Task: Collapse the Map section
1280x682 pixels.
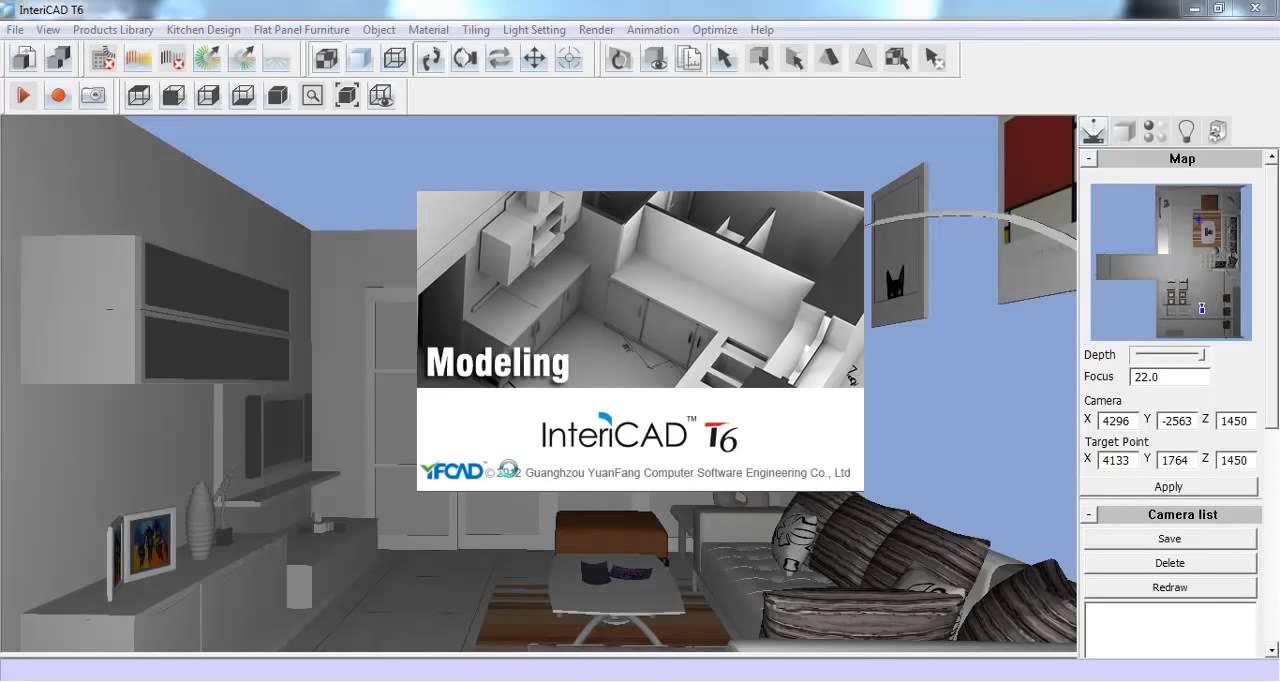Action: coord(1090,159)
